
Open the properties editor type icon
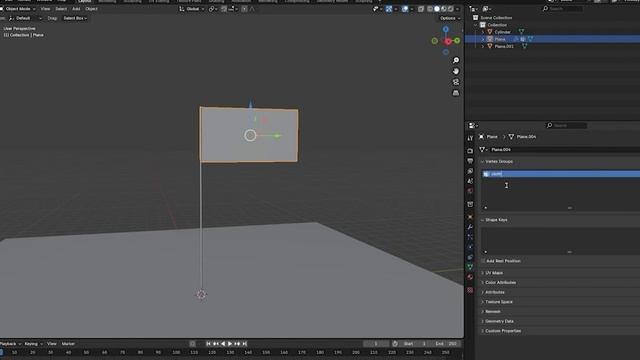pyautogui.click(x=473, y=126)
